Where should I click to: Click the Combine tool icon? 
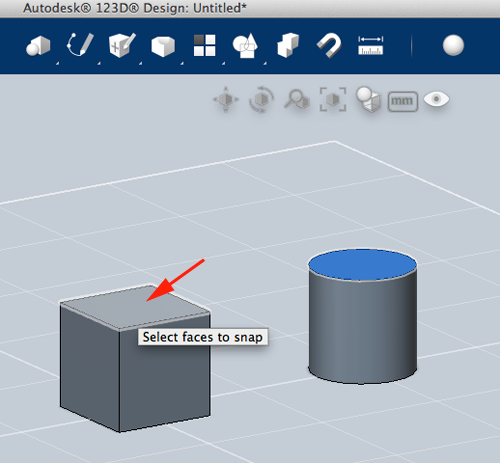pos(288,45)
